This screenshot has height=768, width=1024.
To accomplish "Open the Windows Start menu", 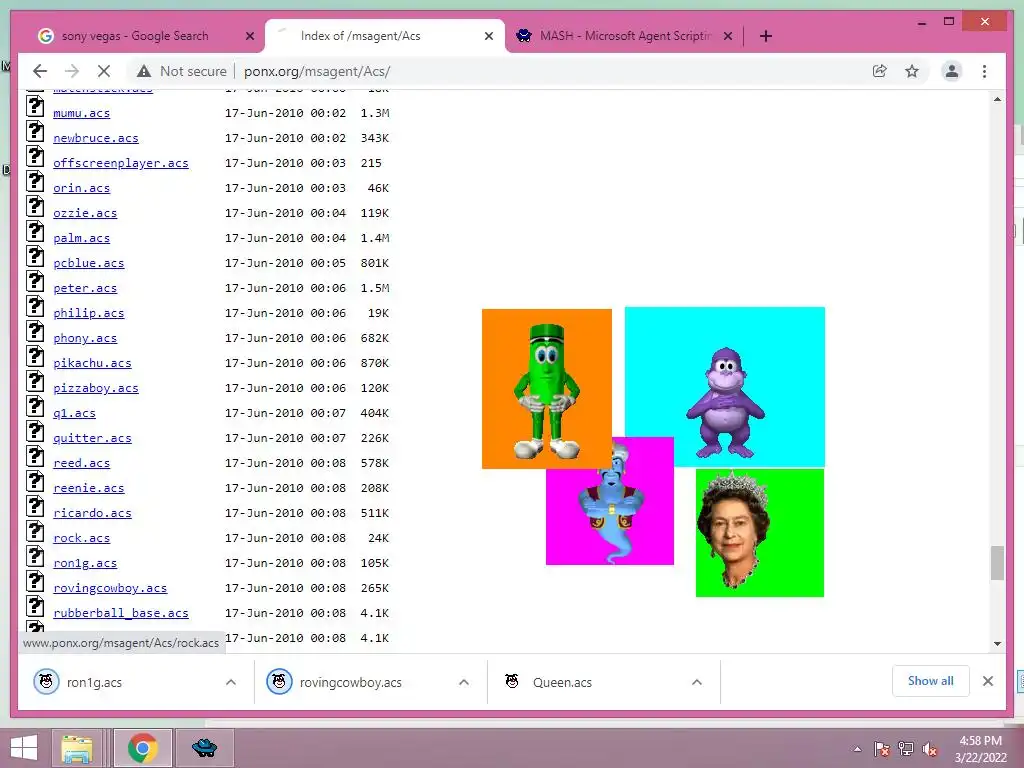I will coord(24,748).
